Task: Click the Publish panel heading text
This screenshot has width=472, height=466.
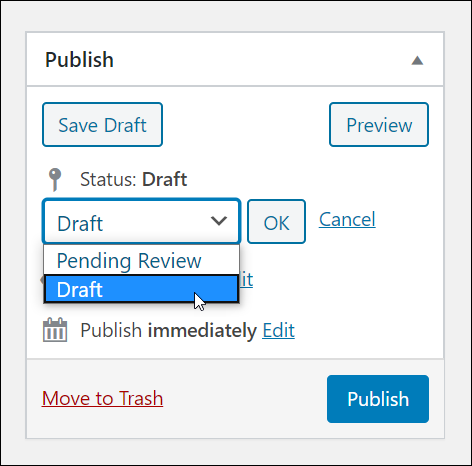Action: (x=79, y=60)
